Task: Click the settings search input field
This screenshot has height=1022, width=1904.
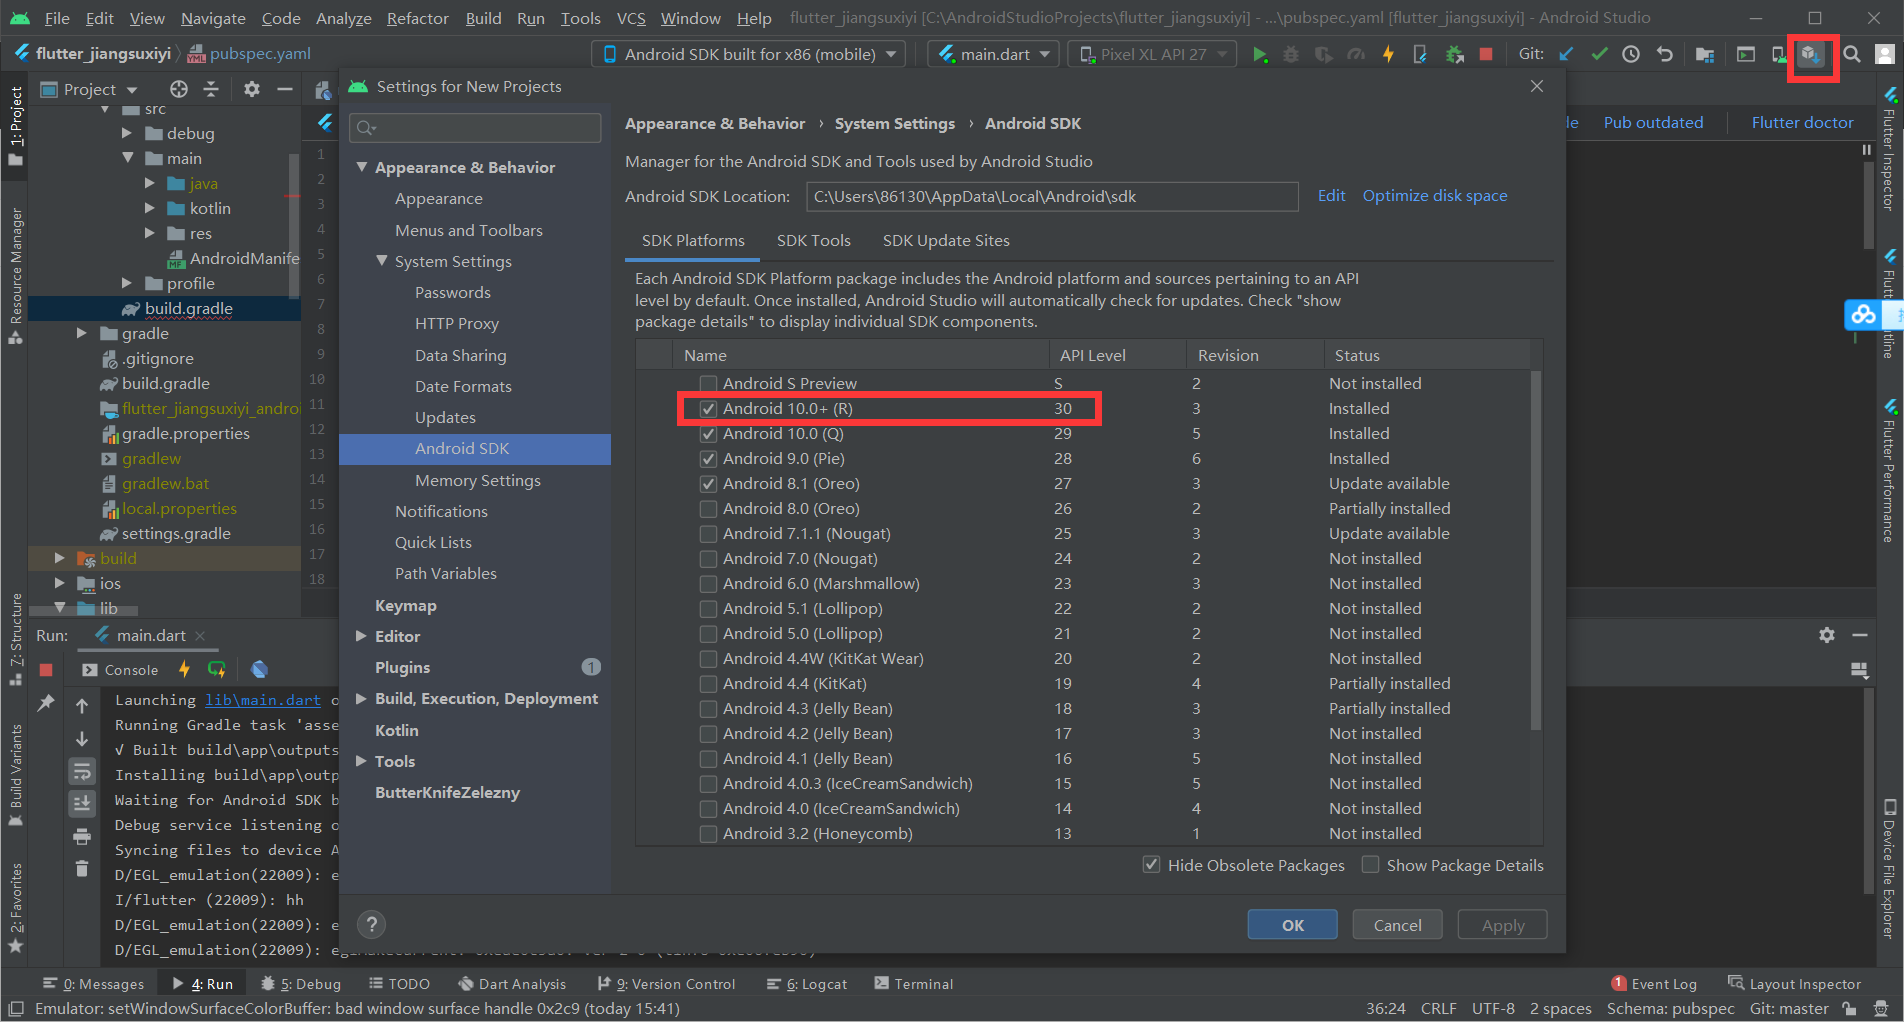Action: point(475,127)
